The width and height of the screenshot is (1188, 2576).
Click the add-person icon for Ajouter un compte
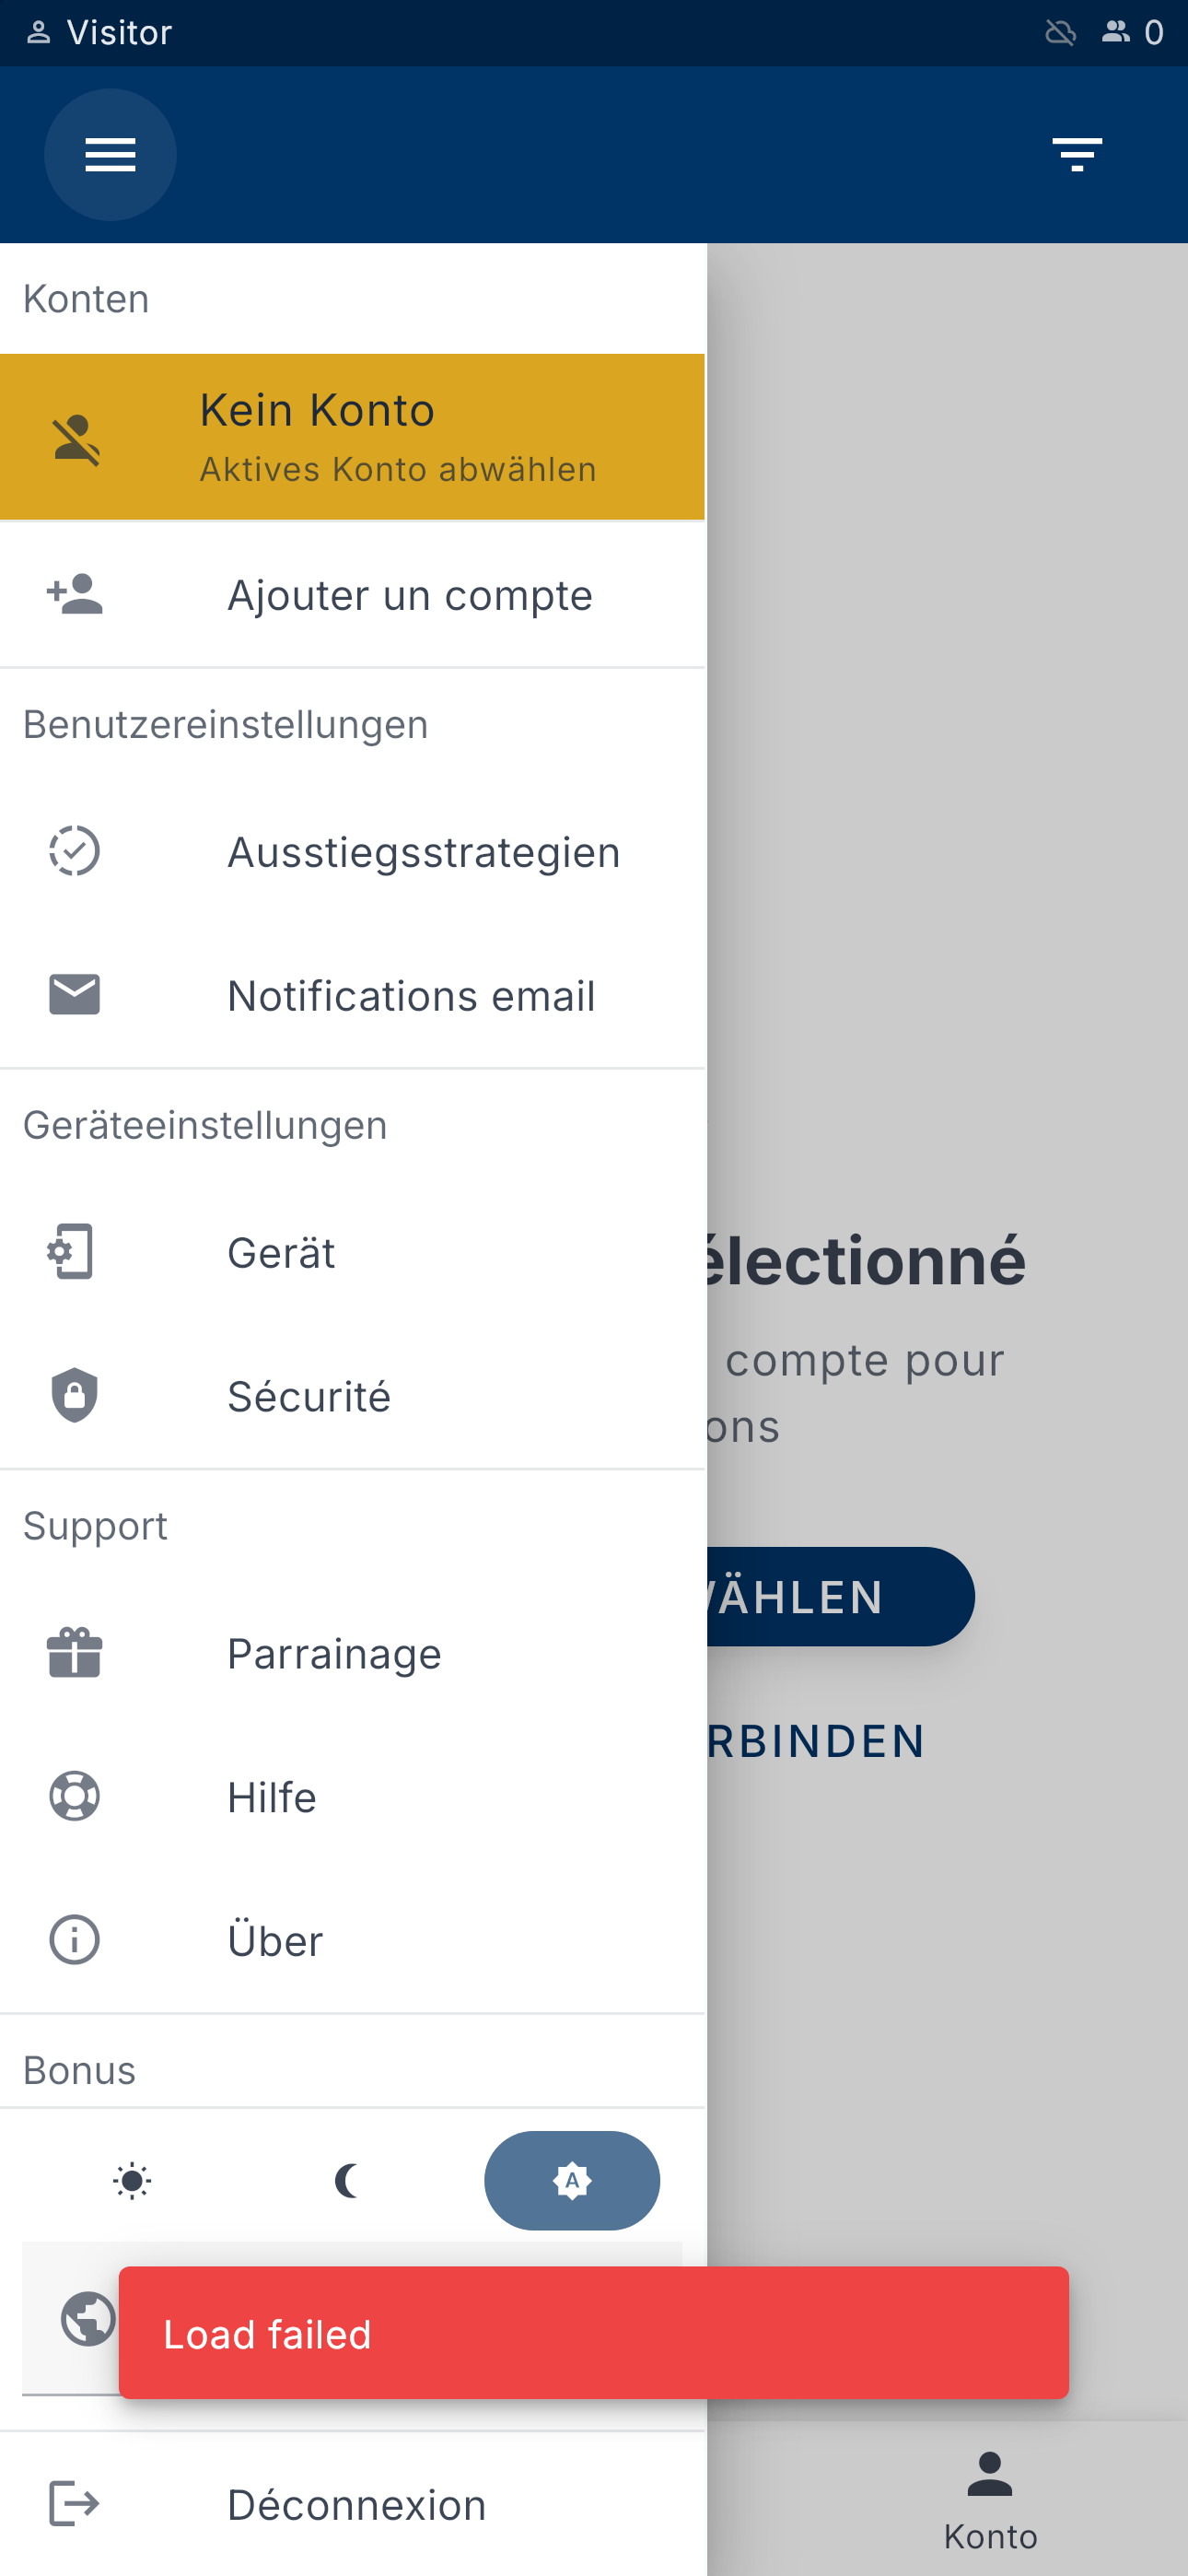click(75, 595)
